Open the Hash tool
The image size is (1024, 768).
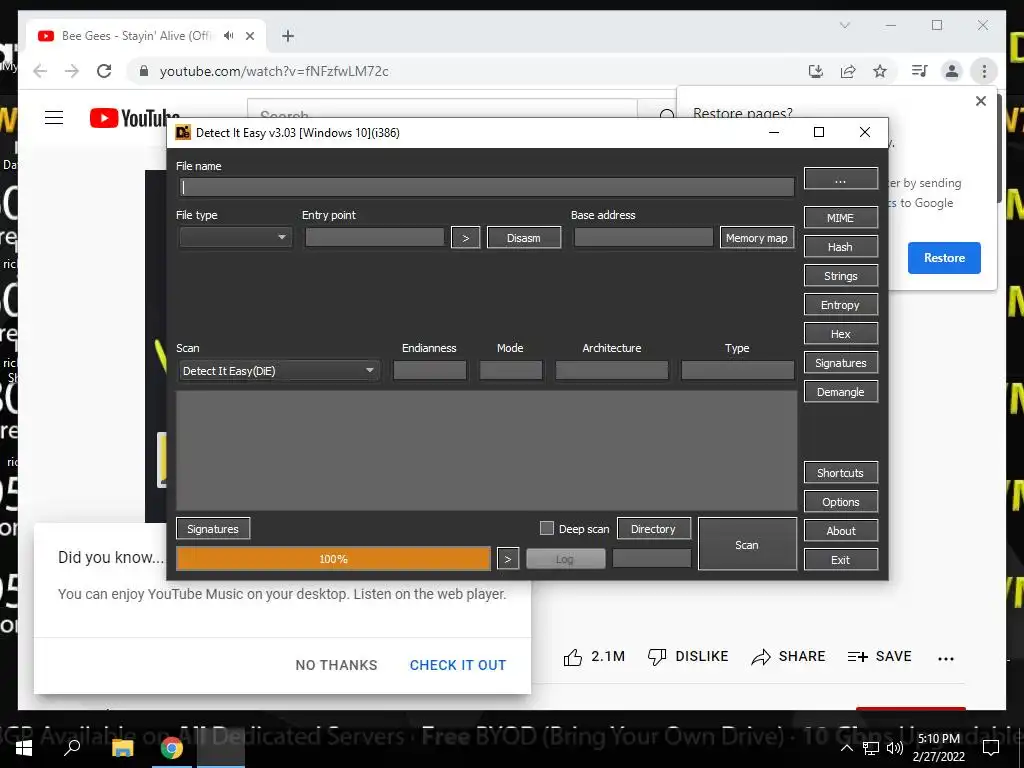click(x=840, y=247)
